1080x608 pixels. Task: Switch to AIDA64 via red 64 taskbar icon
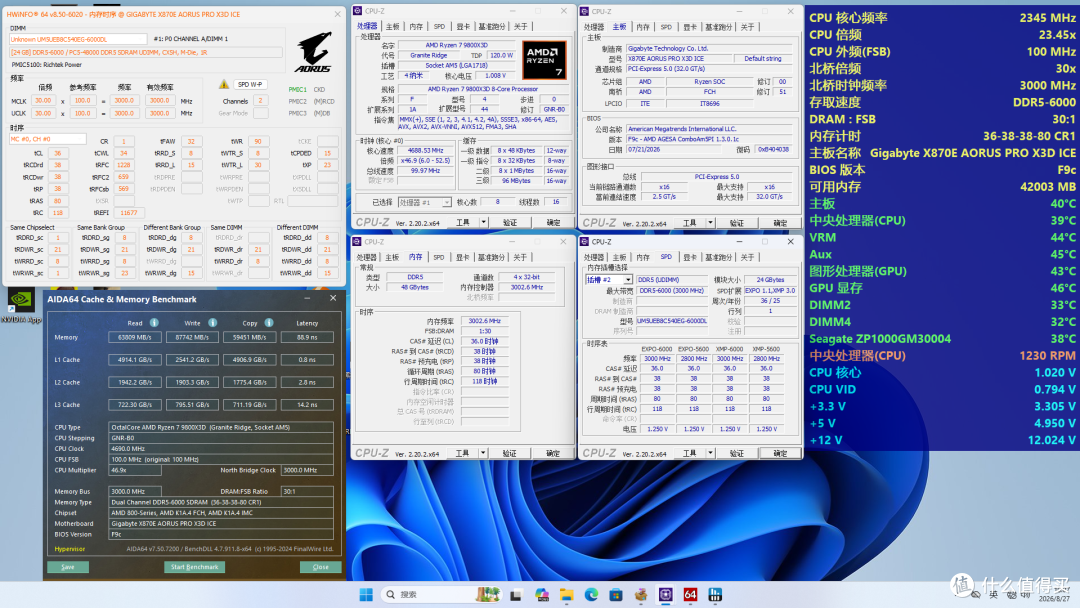coord(690,594)
